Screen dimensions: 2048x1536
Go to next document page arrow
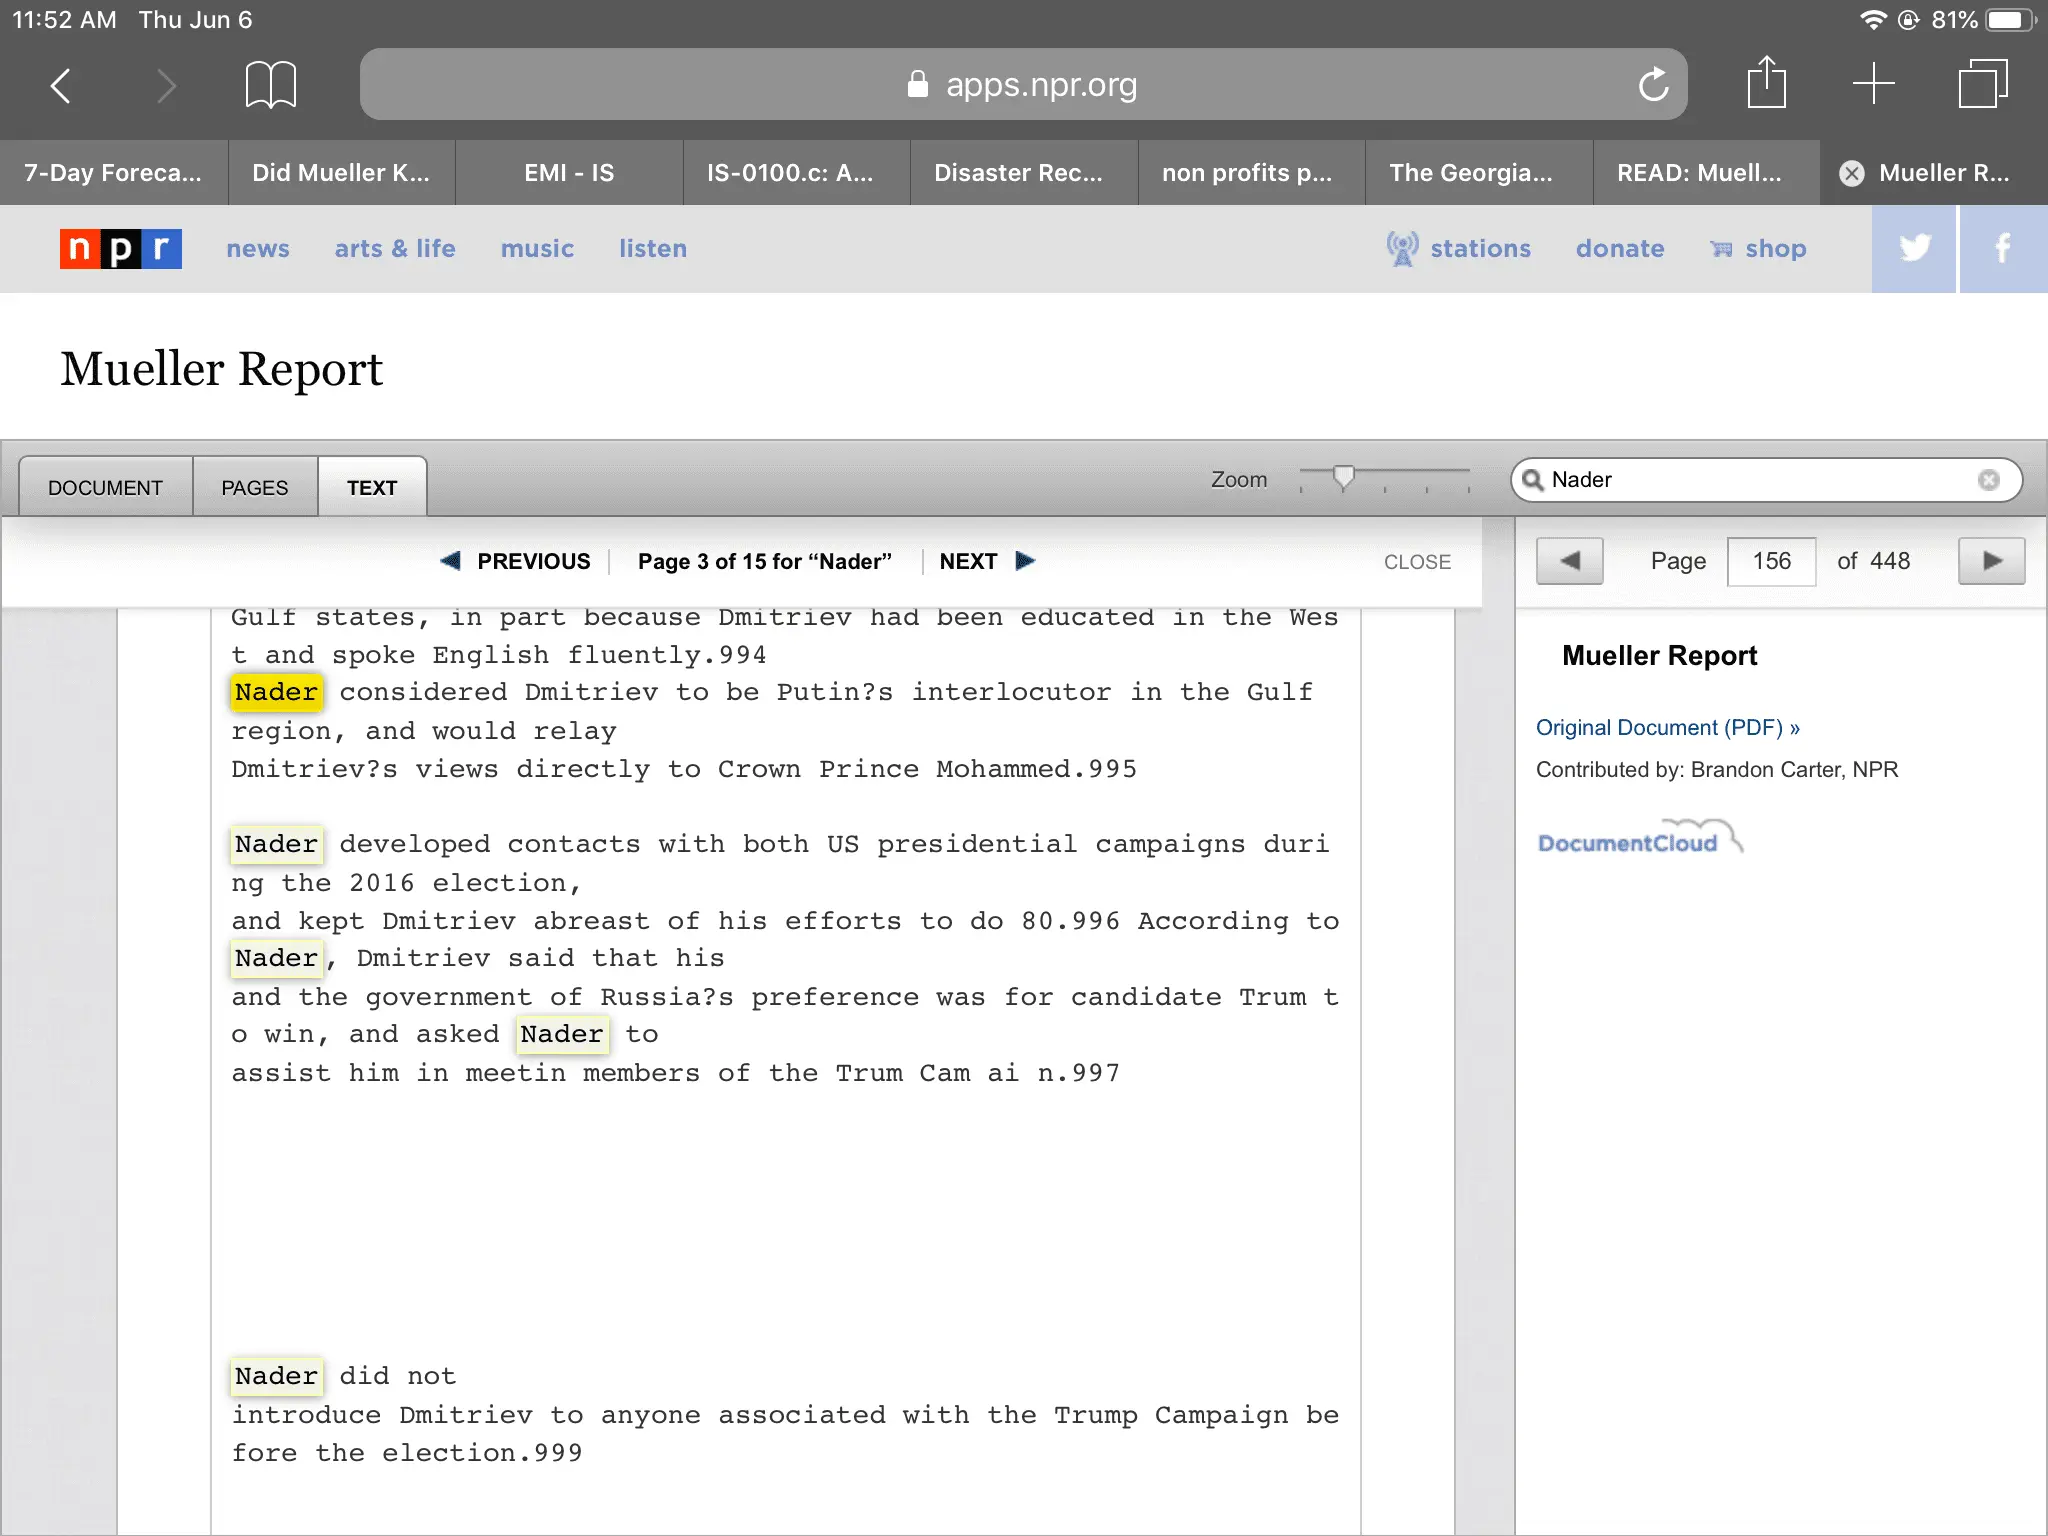click(x=1991, y=561)
